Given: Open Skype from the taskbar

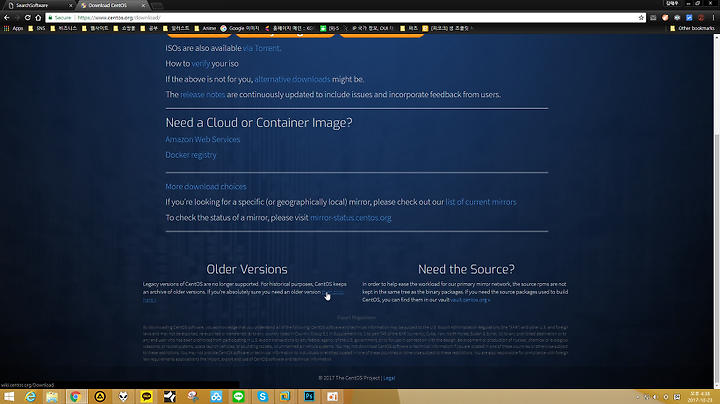Looking at the screenshot, I should pos(262,397).
